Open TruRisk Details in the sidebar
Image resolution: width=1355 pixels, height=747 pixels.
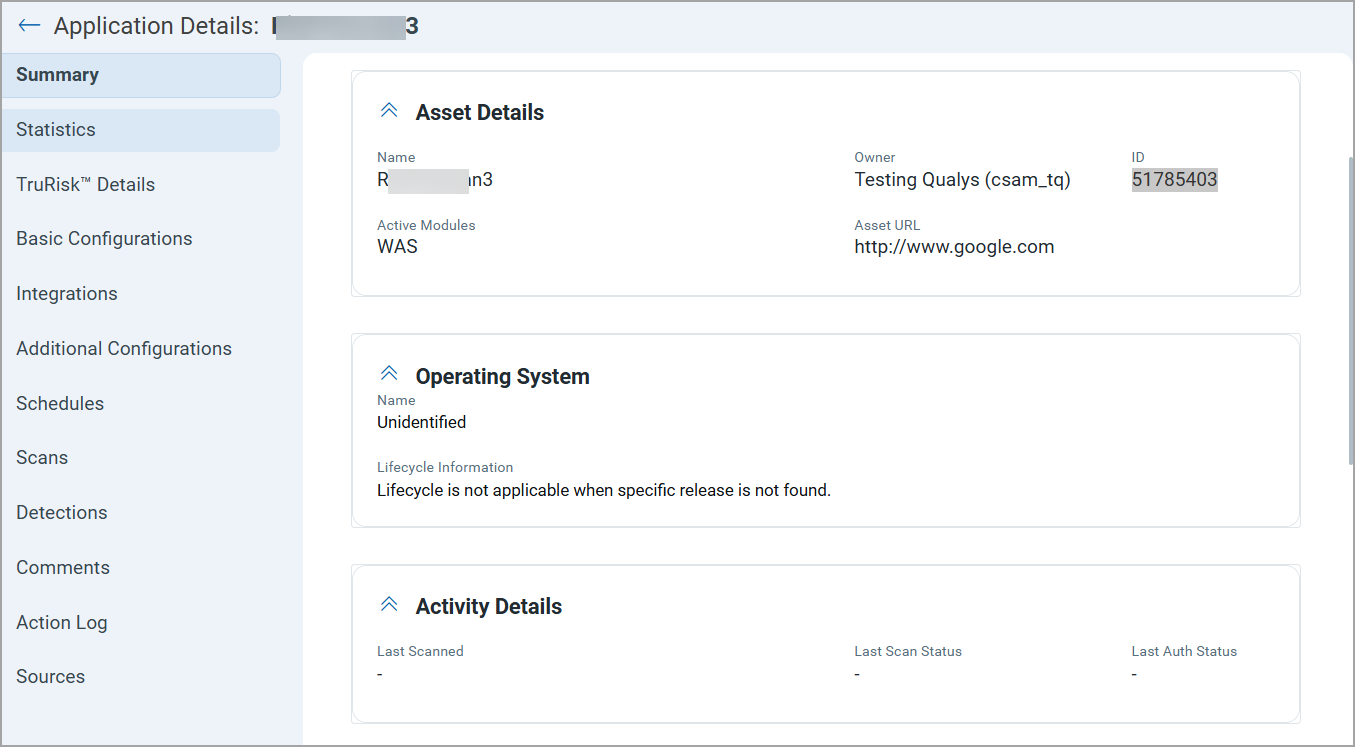click(86, 185)
